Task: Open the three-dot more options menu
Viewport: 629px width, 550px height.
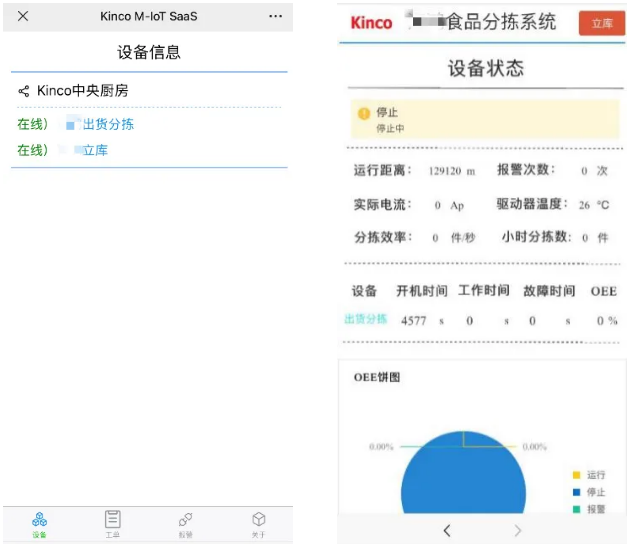Action: pyautogui.click(x=276, y=16)
